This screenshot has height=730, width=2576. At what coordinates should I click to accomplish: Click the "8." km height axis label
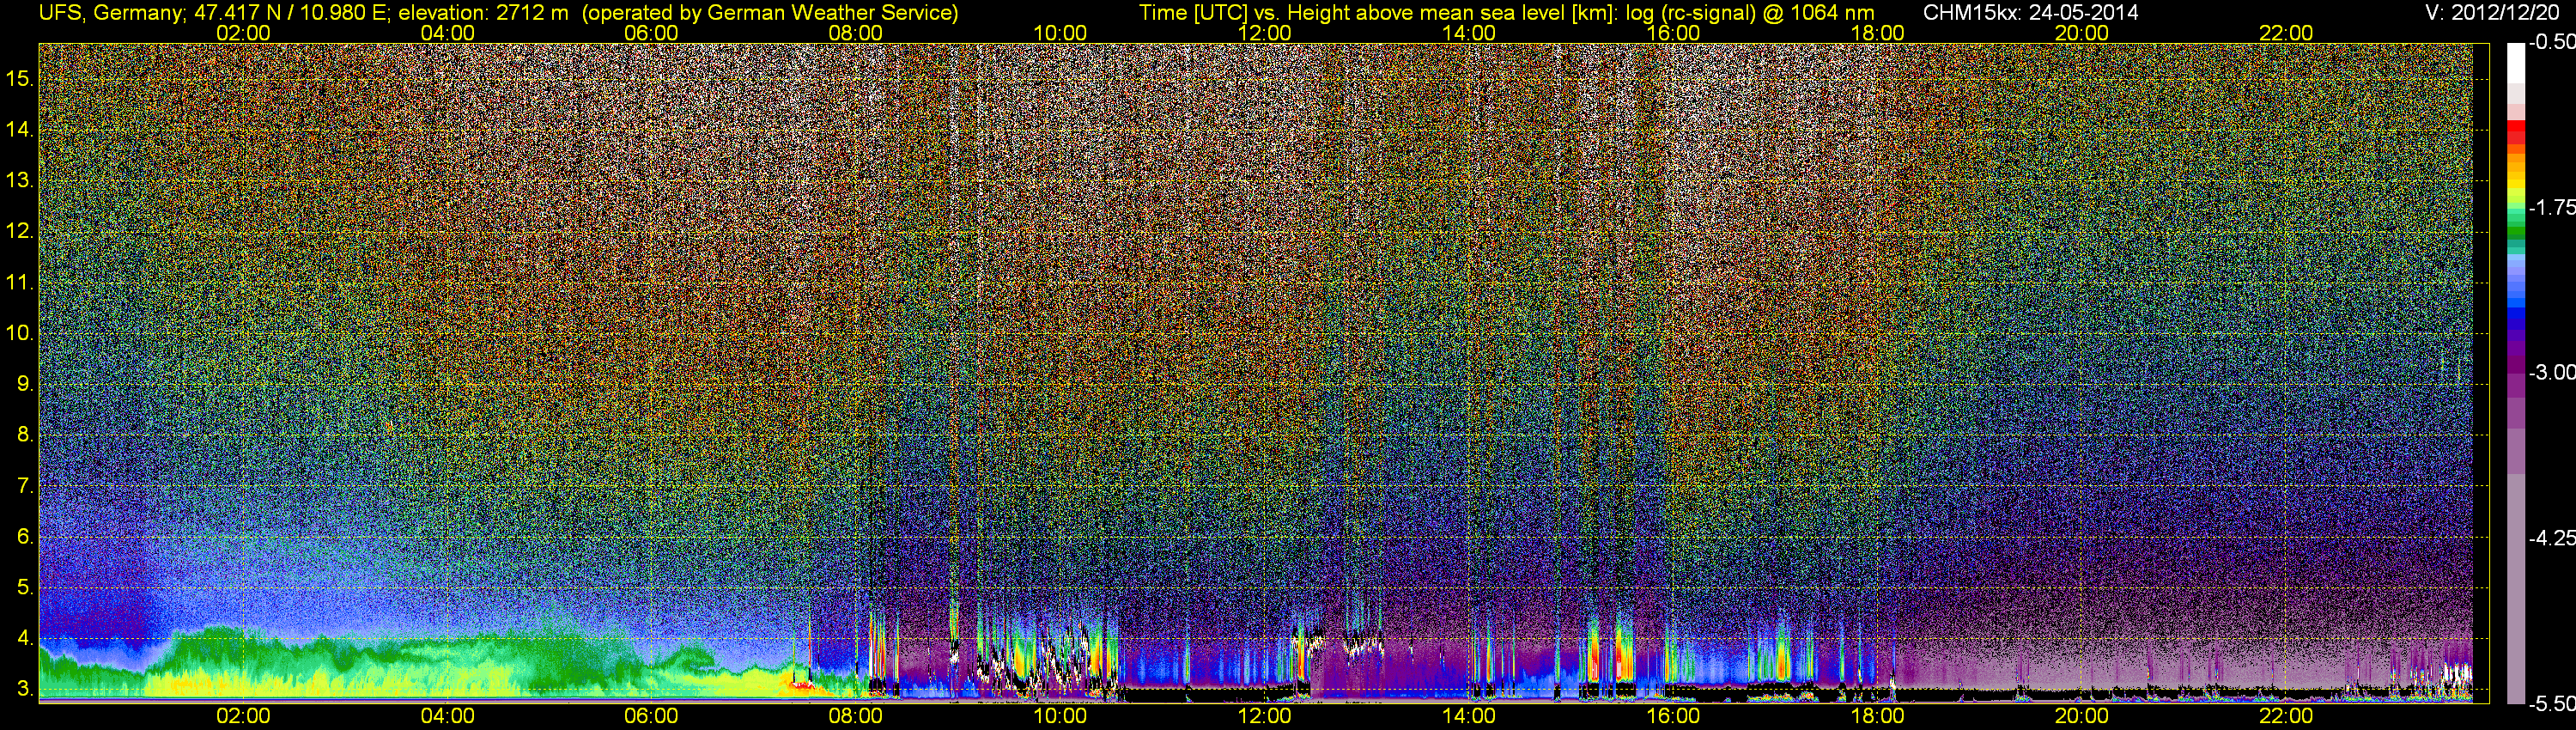point(25,435)
